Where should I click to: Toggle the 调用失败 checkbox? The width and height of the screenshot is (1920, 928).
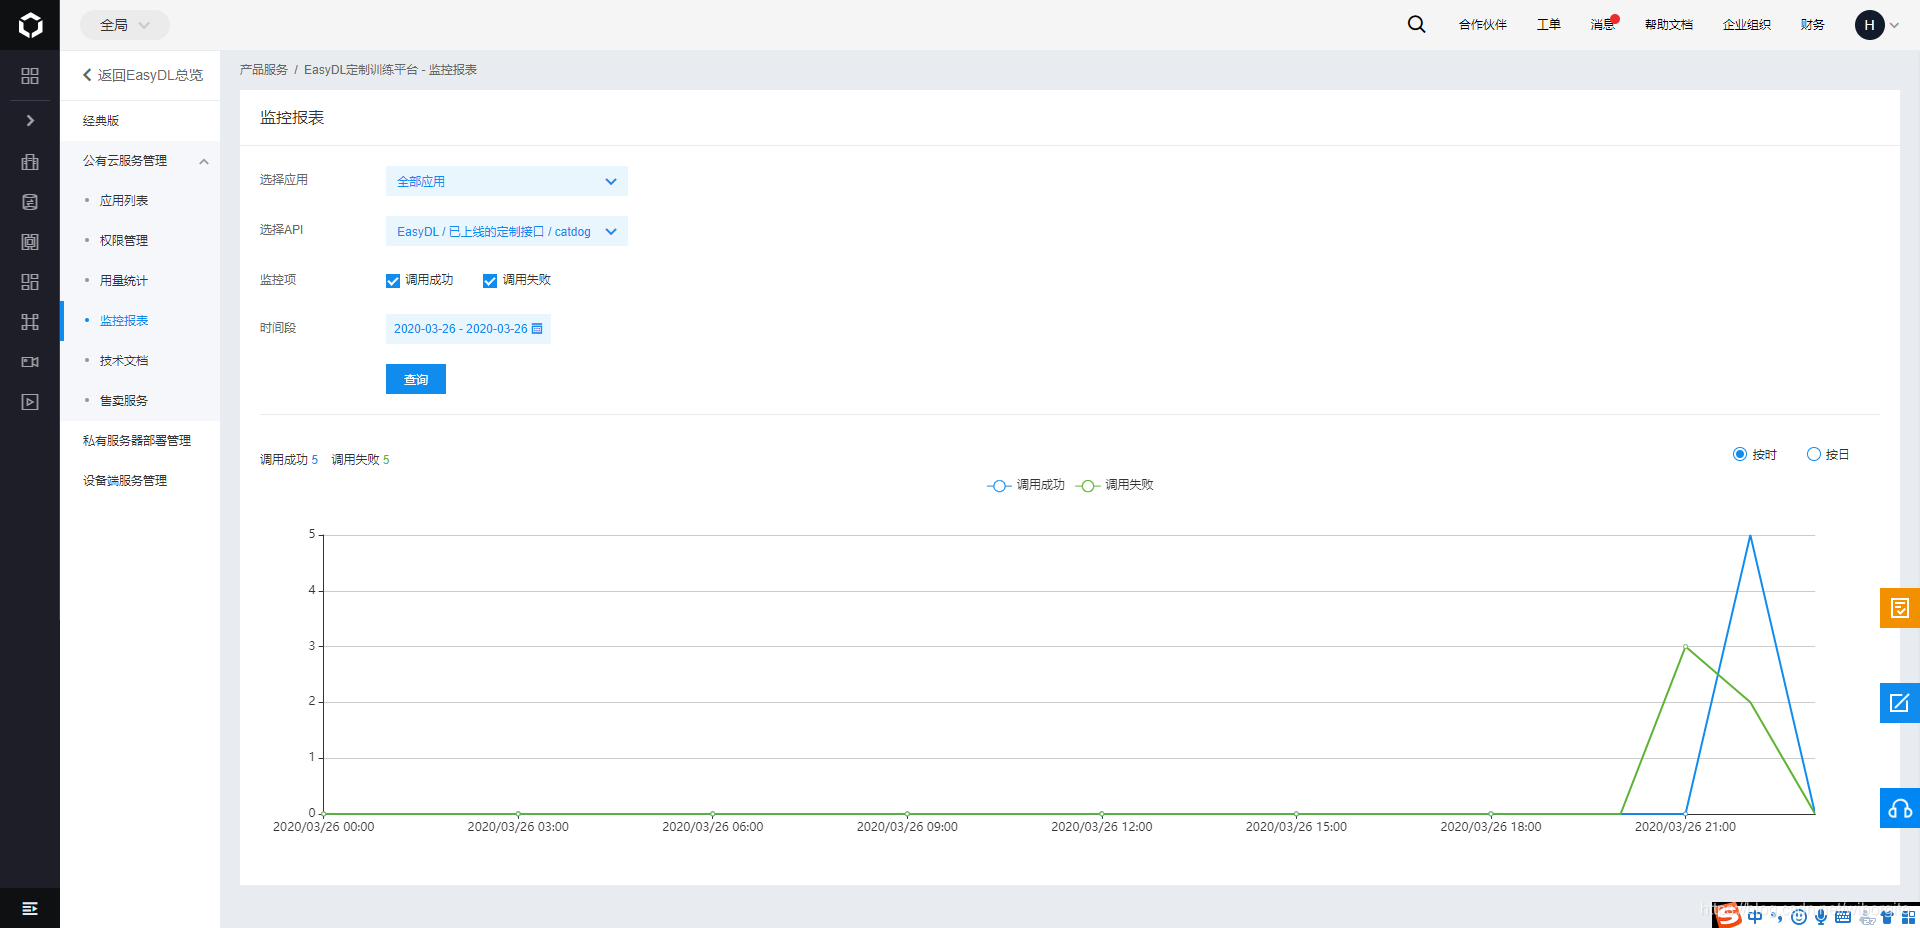tap(490, 281)
